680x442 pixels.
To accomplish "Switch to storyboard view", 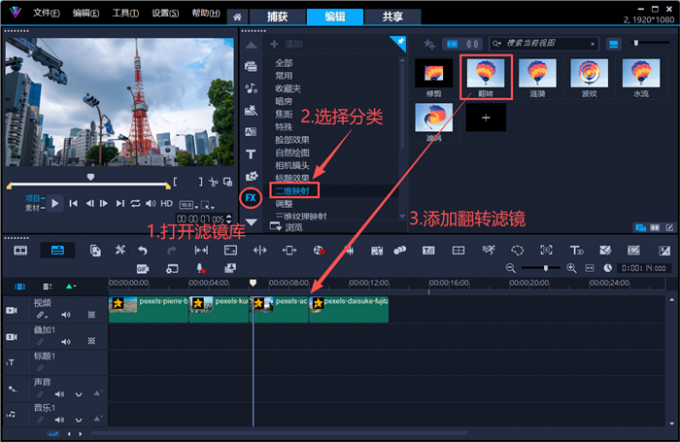I will (x=20, y=250).
